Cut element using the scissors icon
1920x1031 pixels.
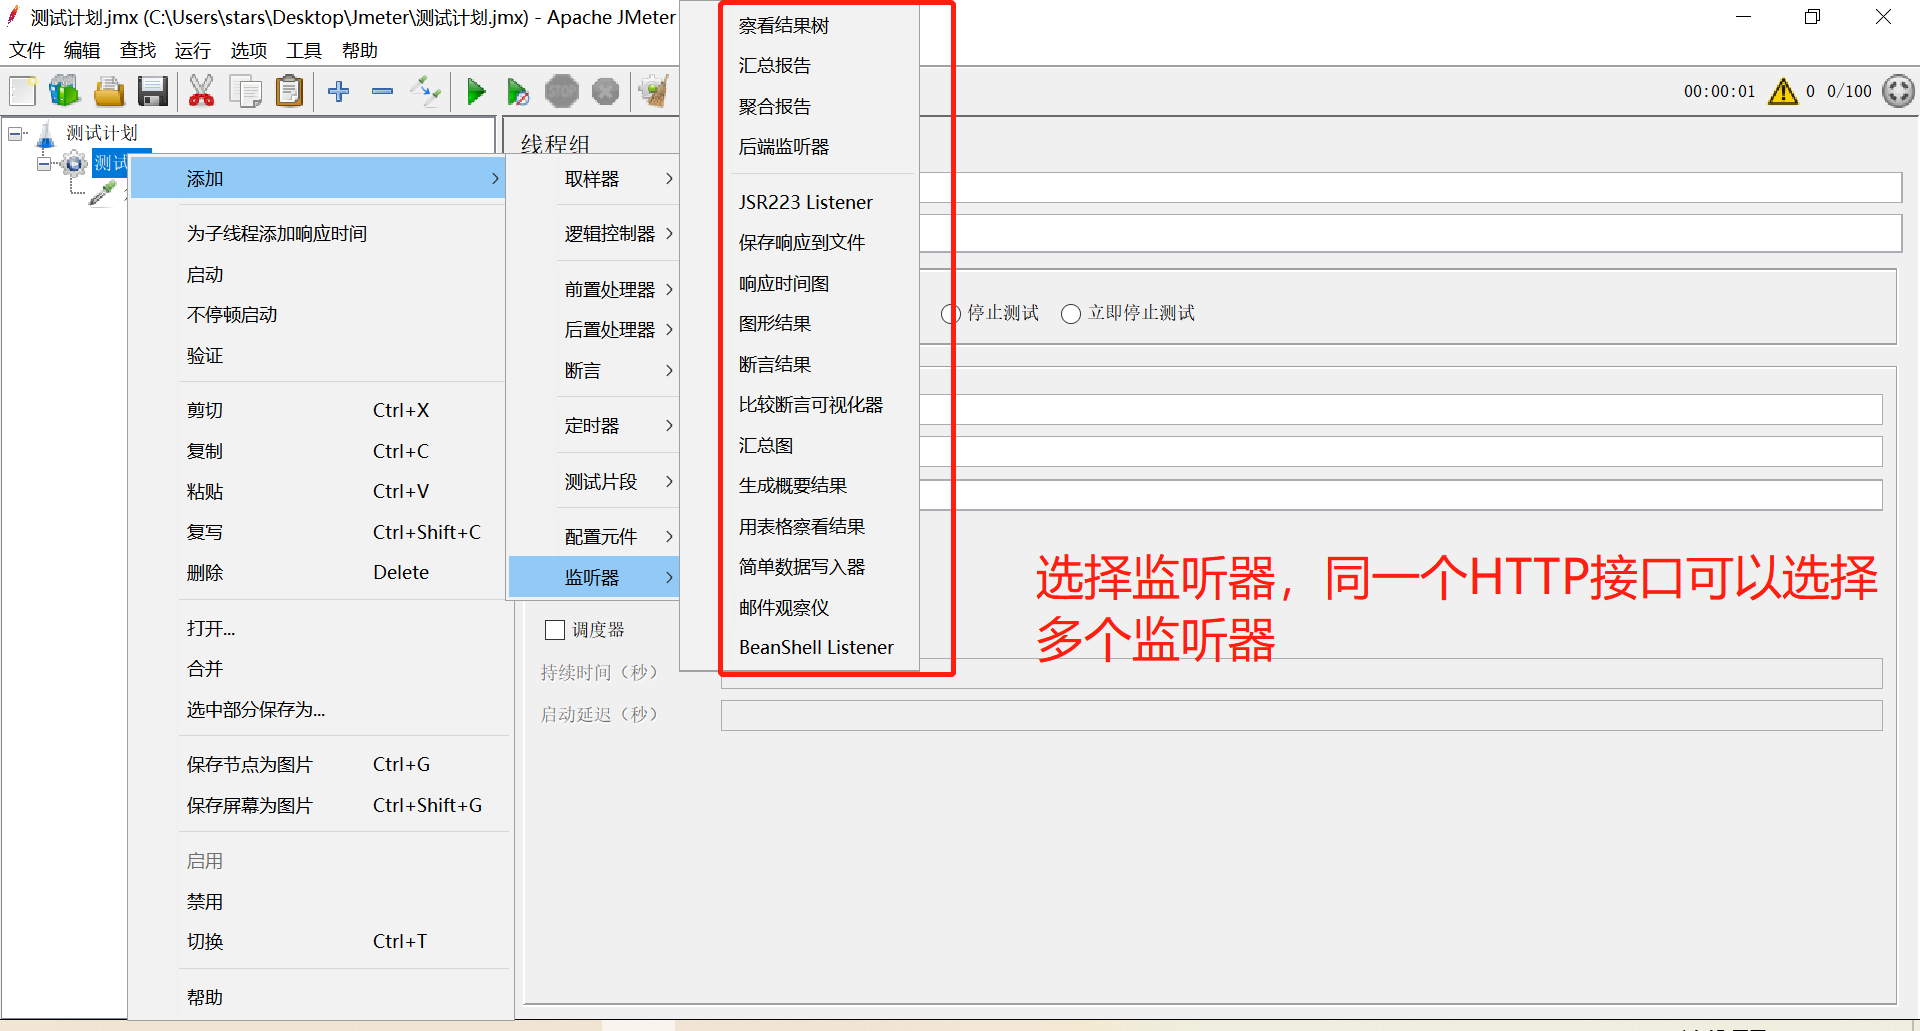pos(202,91)
